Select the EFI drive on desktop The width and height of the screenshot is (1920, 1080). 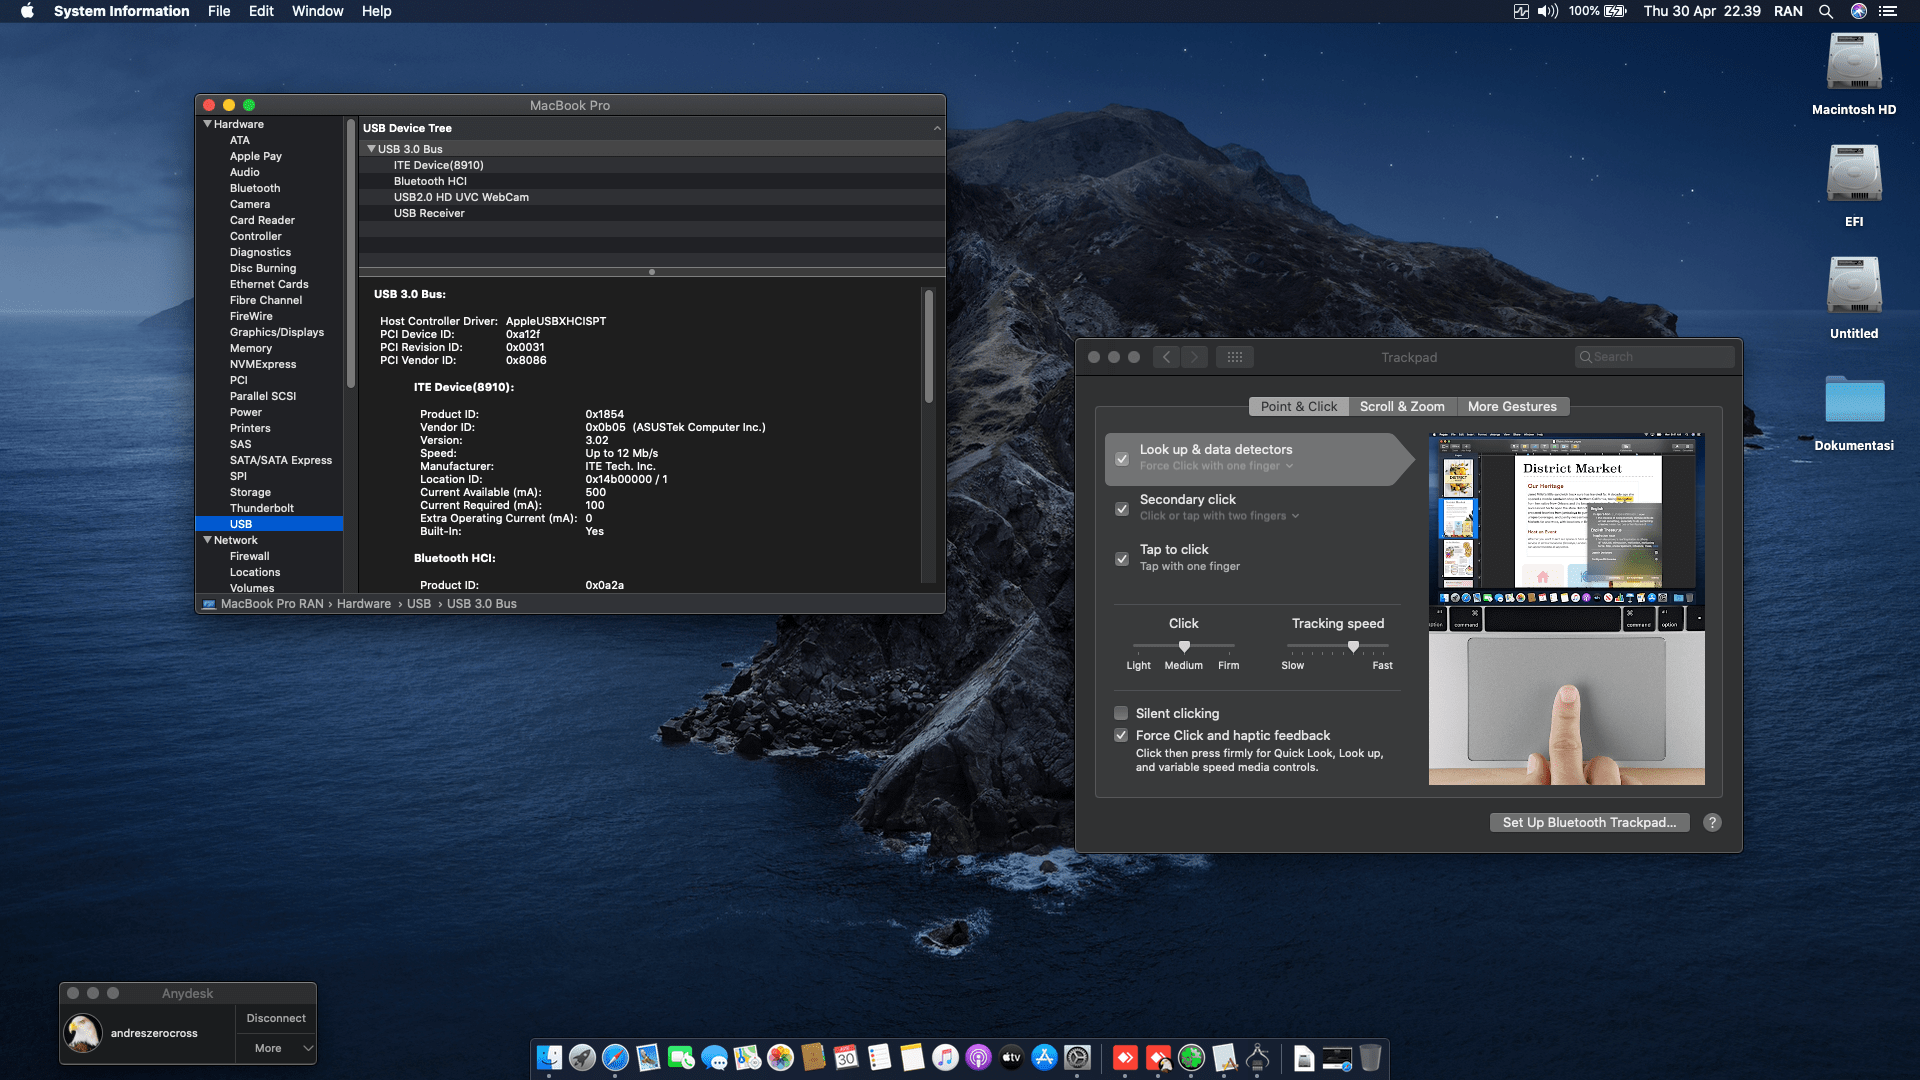click(x=1854, y=186)
